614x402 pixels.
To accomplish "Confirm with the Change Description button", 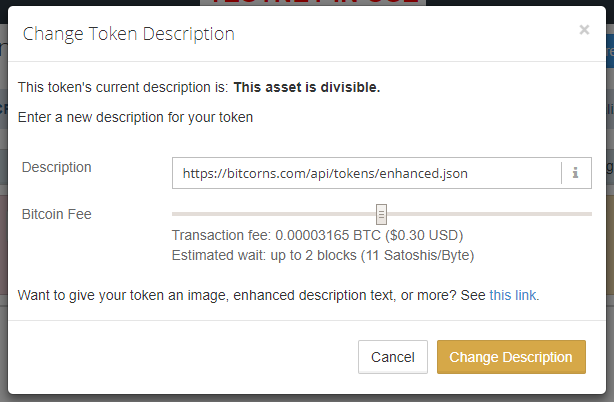I will click(x=511, y=357).
